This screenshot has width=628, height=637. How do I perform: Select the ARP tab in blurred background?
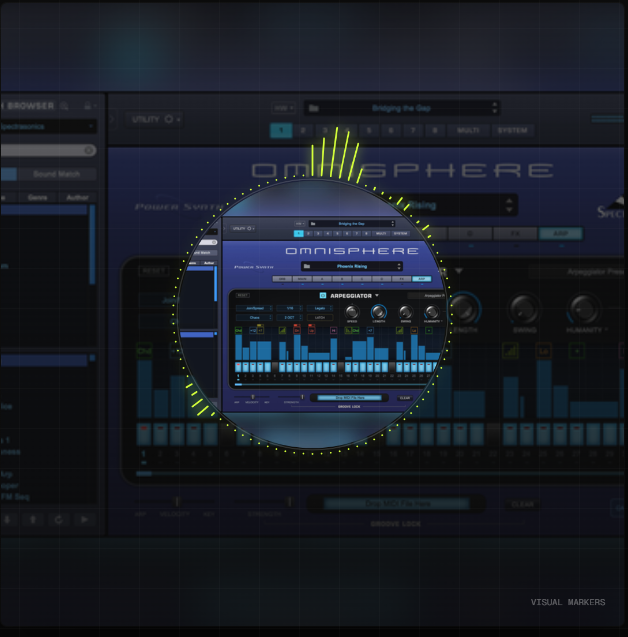(561, 234)
